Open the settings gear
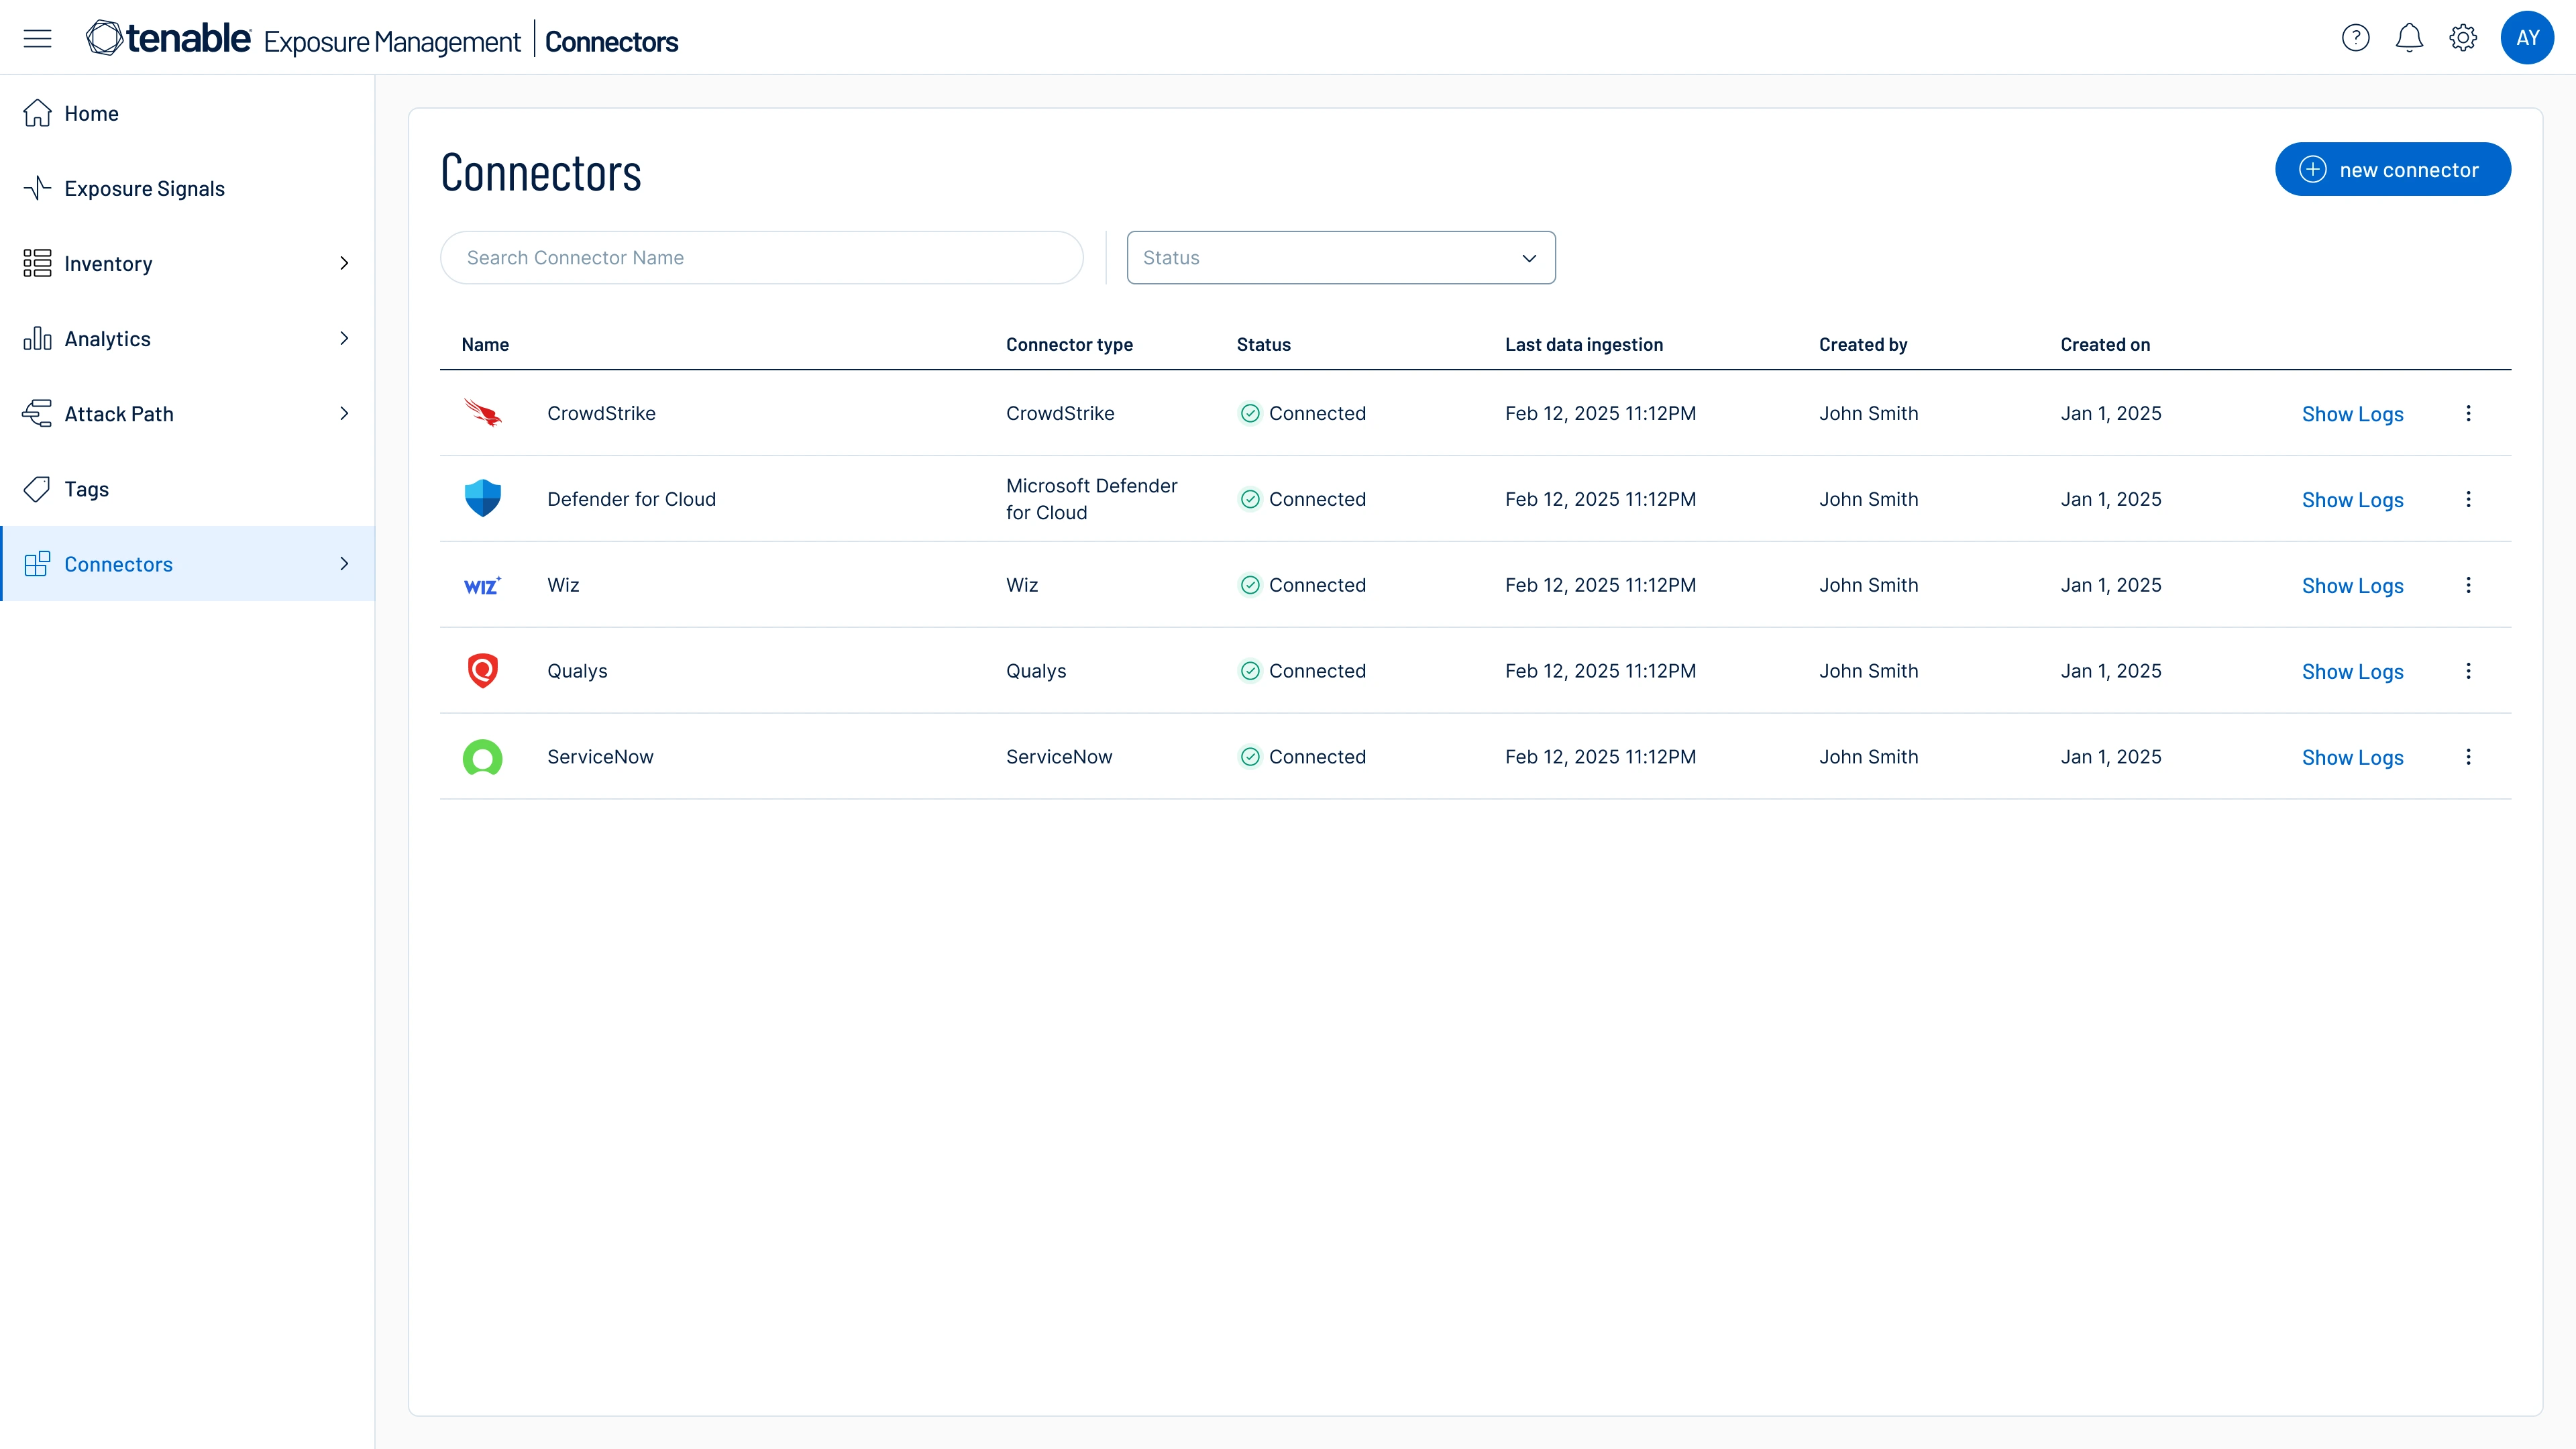2576x1449 pixels. coord(2463,38)
